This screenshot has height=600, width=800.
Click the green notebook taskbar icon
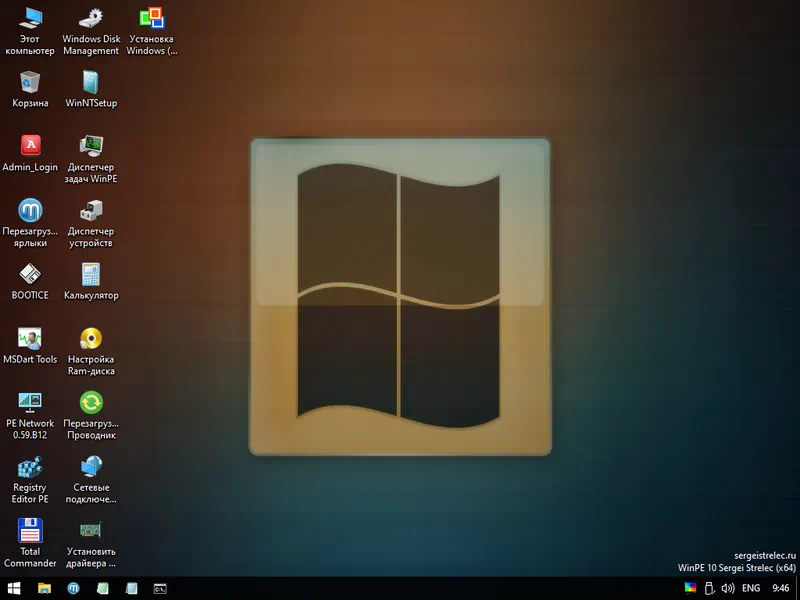pyautogui.click(x=103, y=588)
